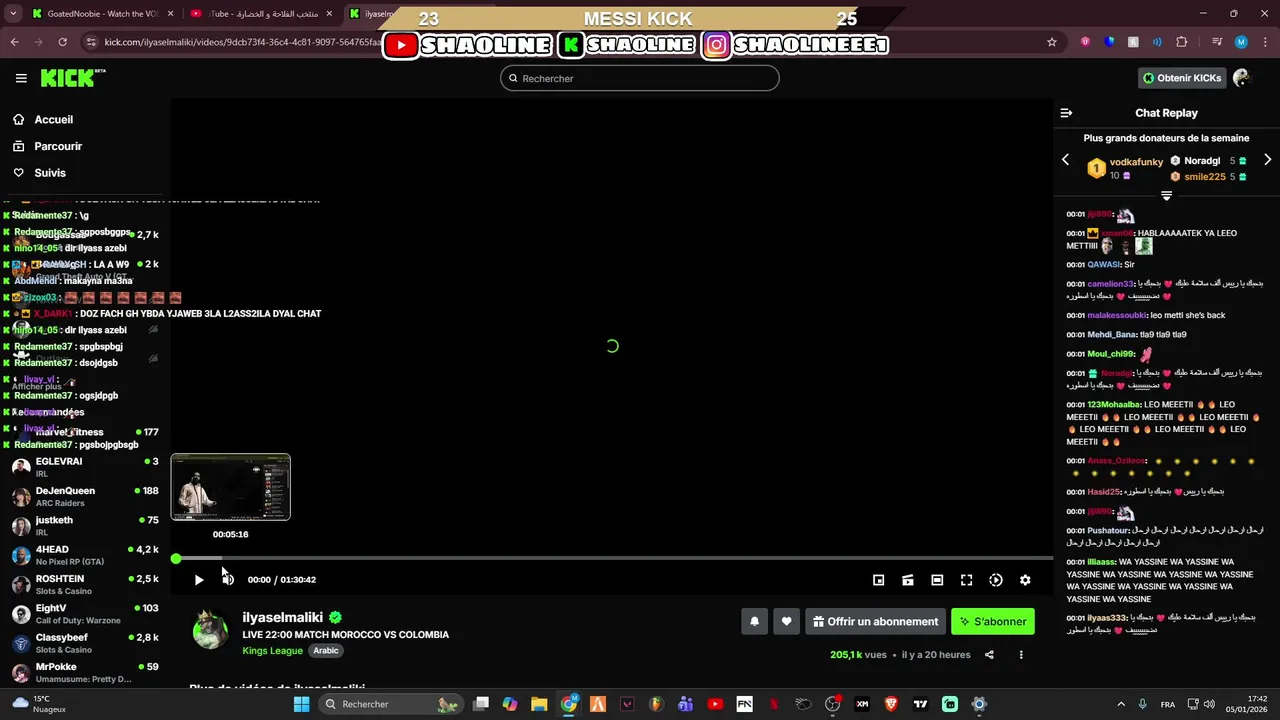The image size is (1280, 720).
Task: Show previous top donors
Action: point(1065,160)
